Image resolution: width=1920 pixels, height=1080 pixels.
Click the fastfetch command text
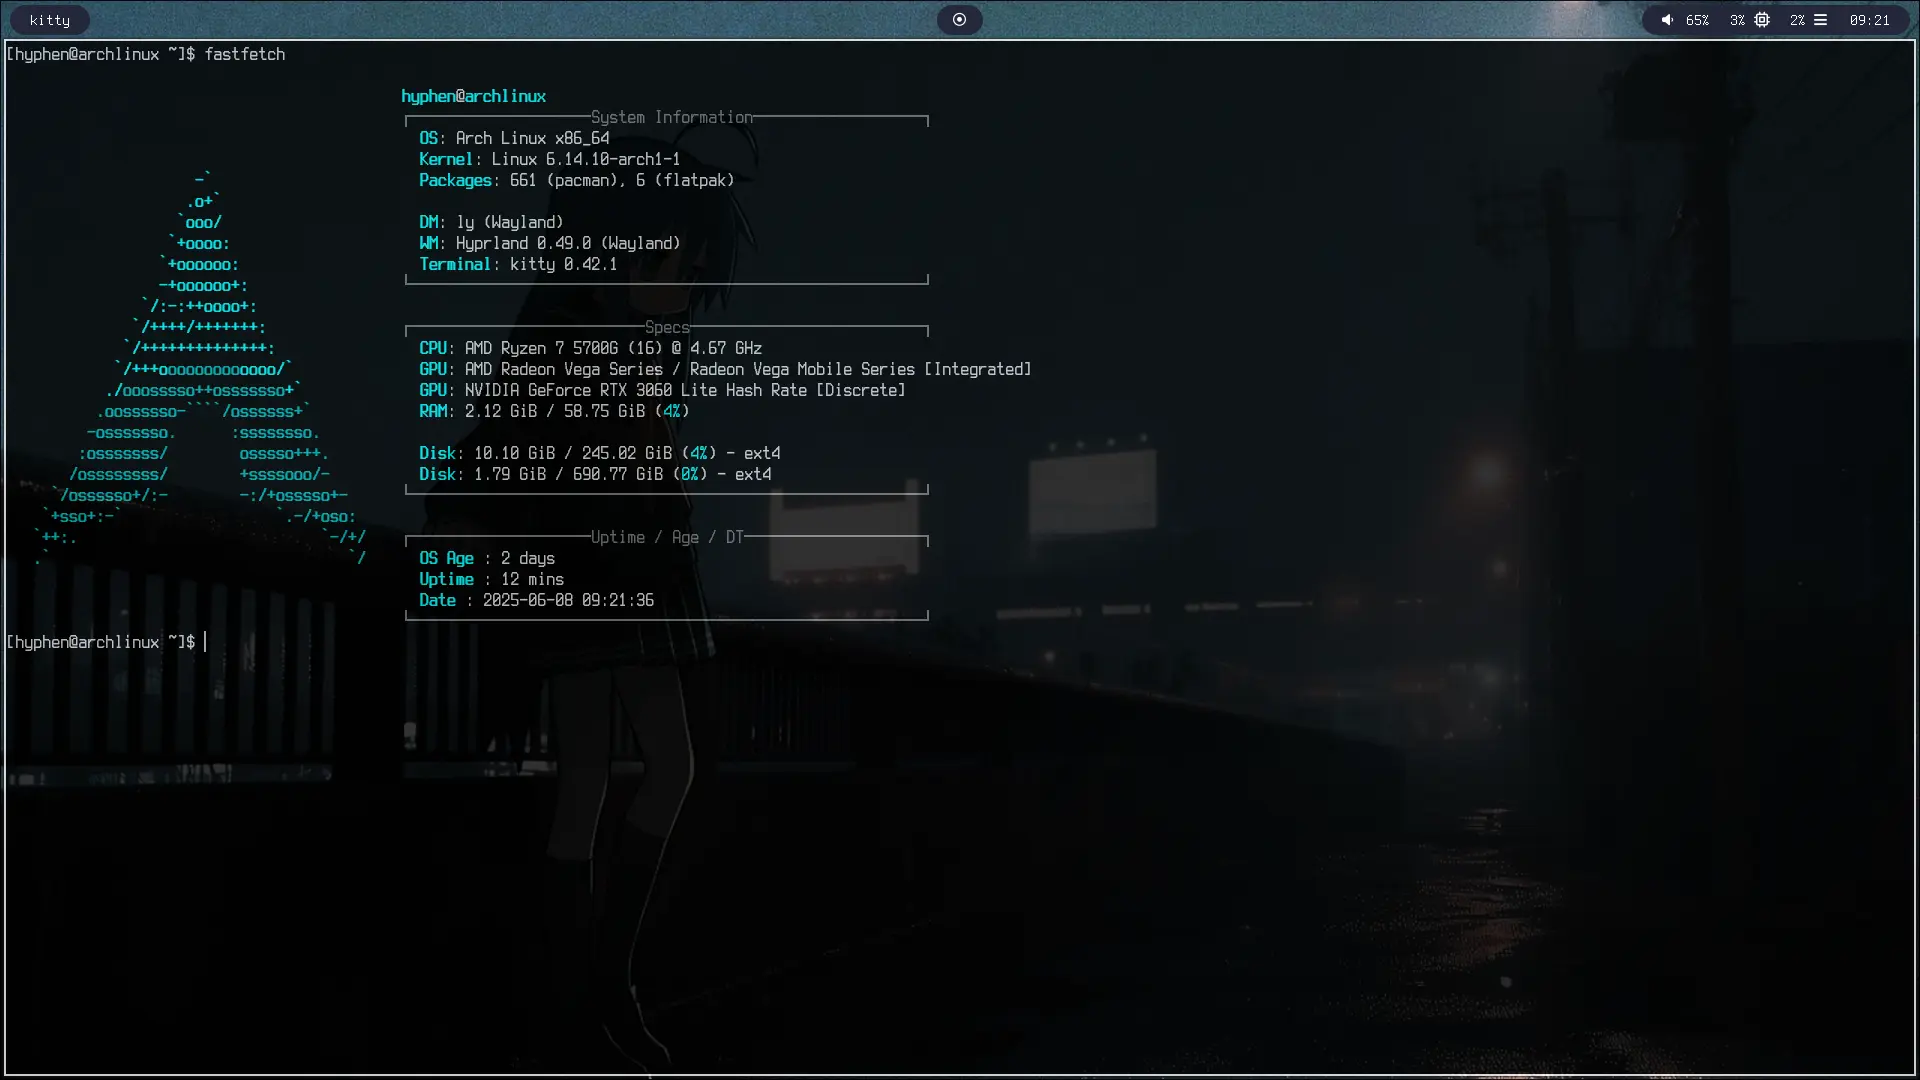245,54
